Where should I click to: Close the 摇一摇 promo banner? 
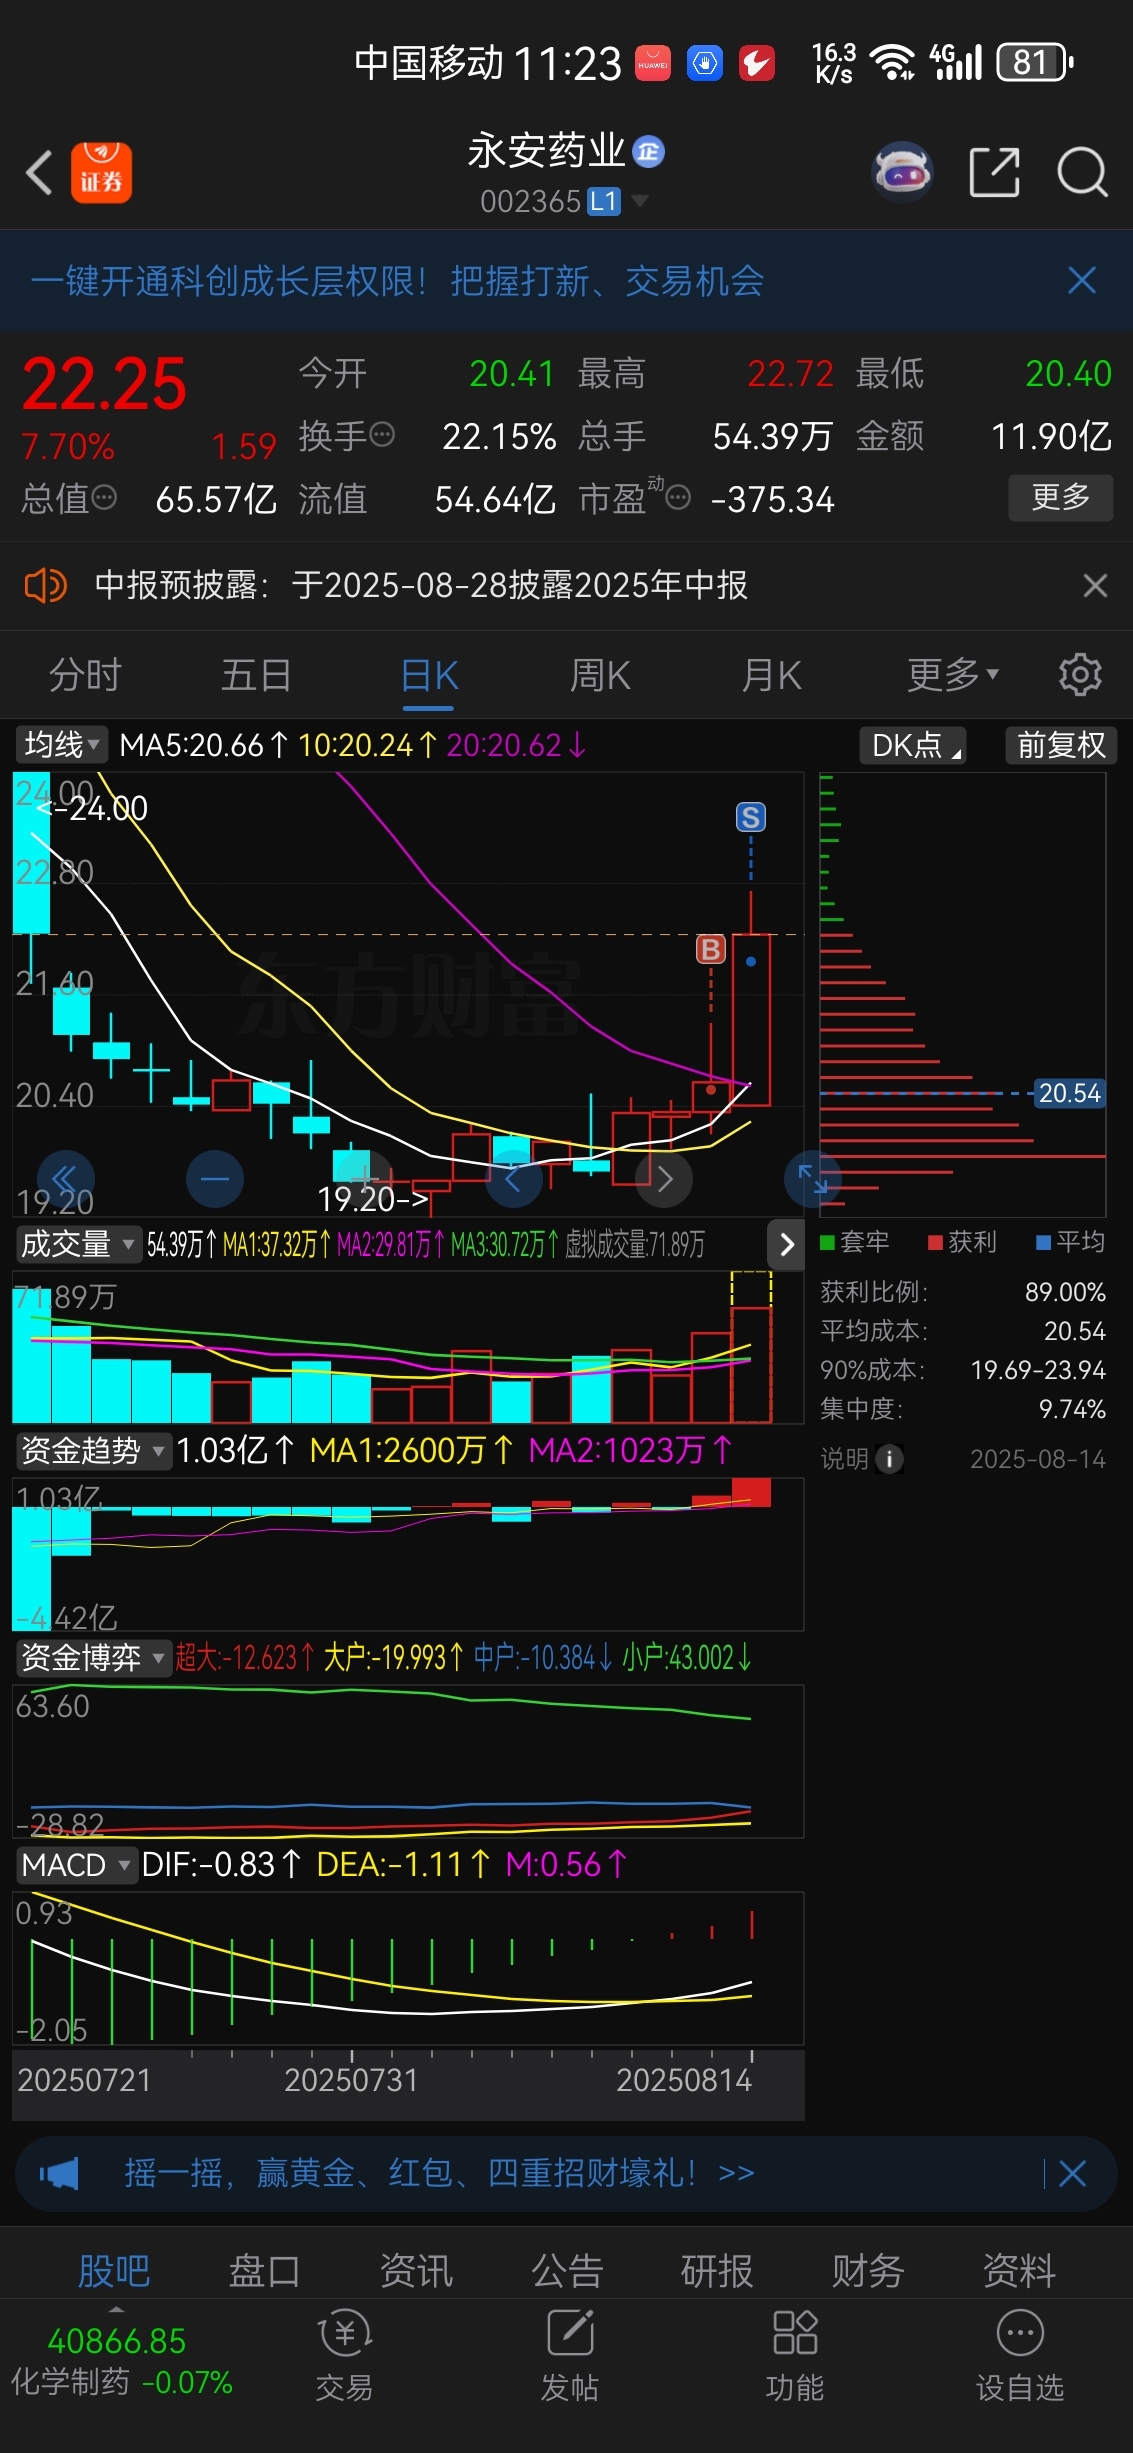pos(1072,2173)
